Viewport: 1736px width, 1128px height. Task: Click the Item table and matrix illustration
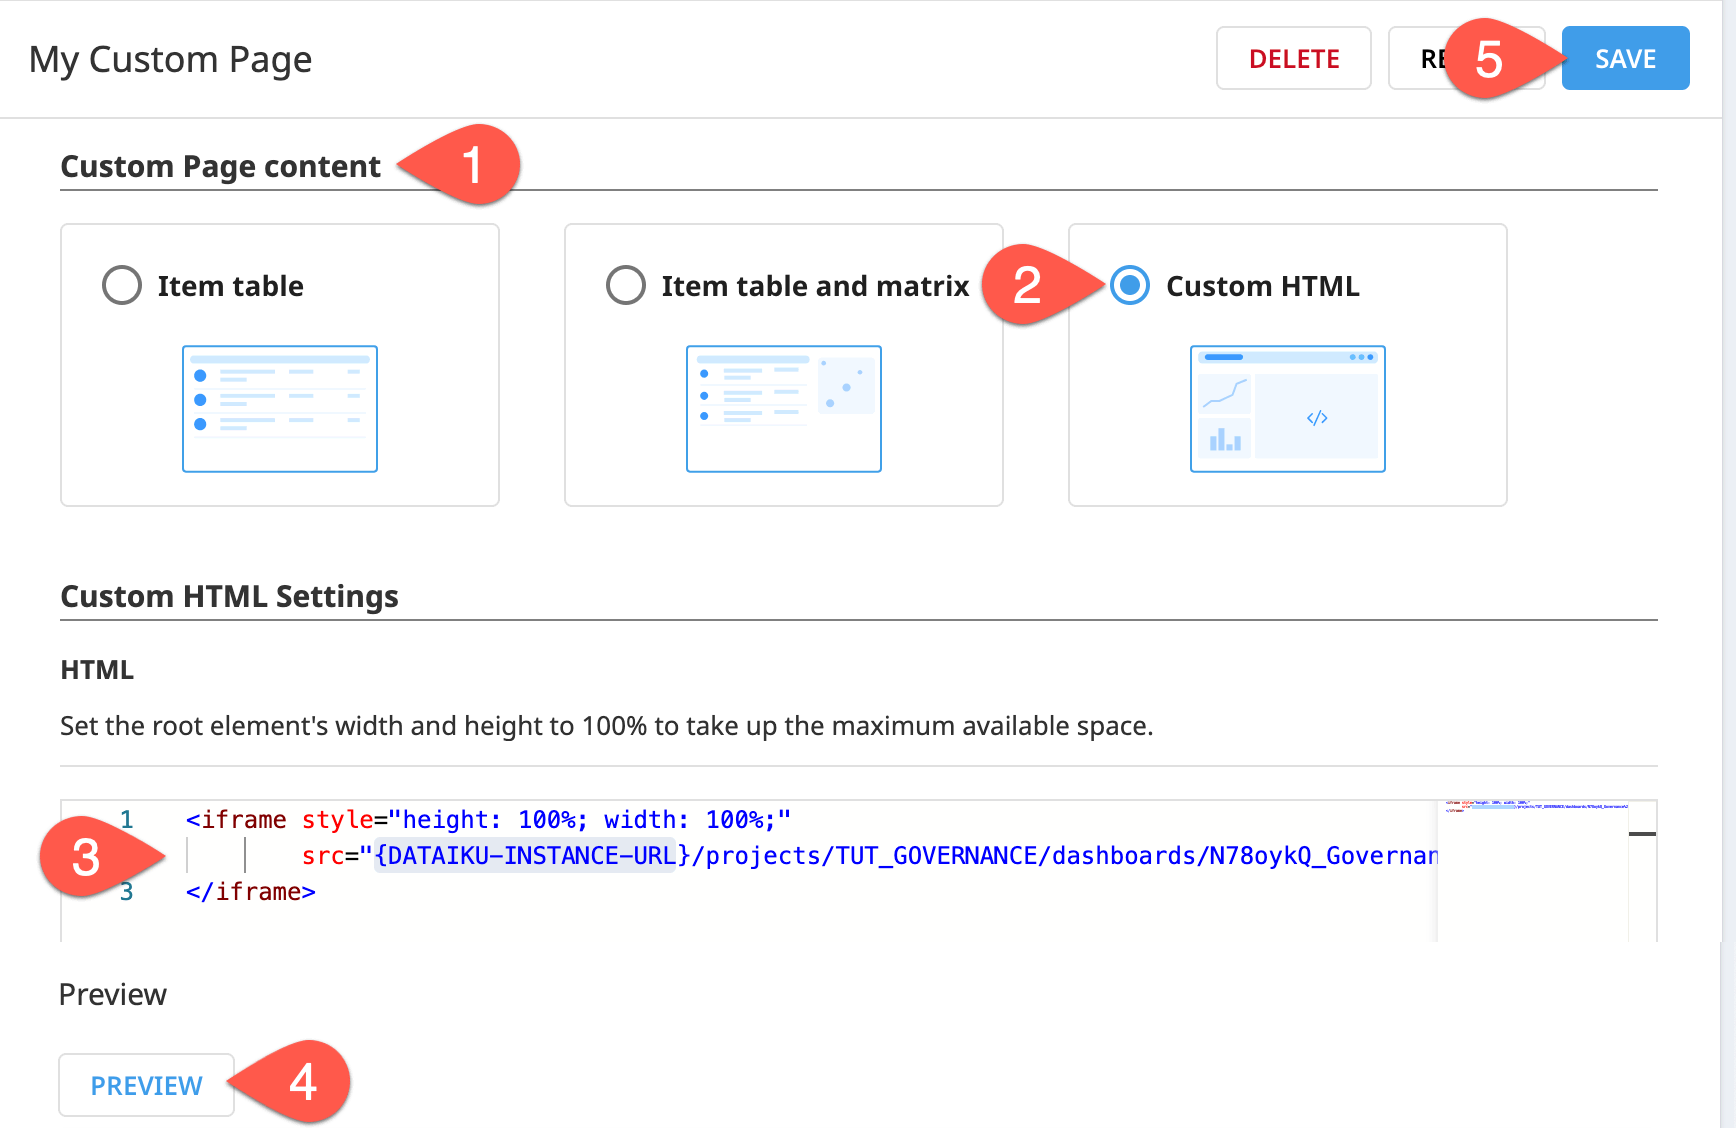784,409
